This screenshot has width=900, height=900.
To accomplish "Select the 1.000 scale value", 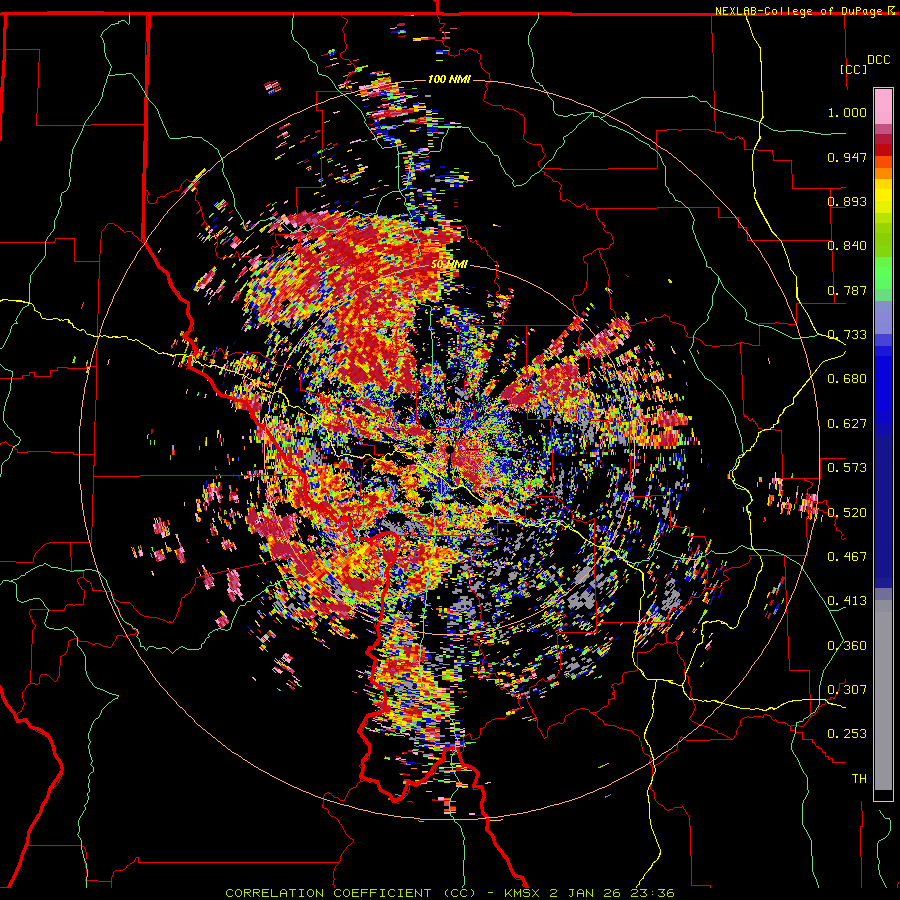I will [847, 112].
